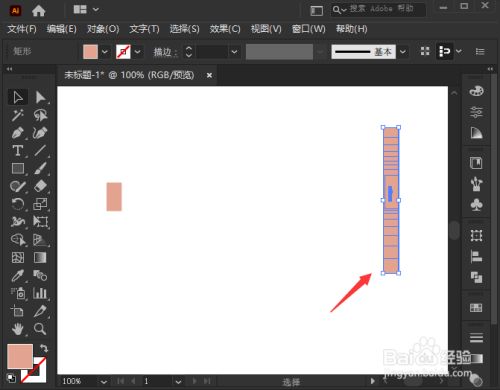Select the Warp tool
This screenshot has width=500, height=390.
coord(17,222)
